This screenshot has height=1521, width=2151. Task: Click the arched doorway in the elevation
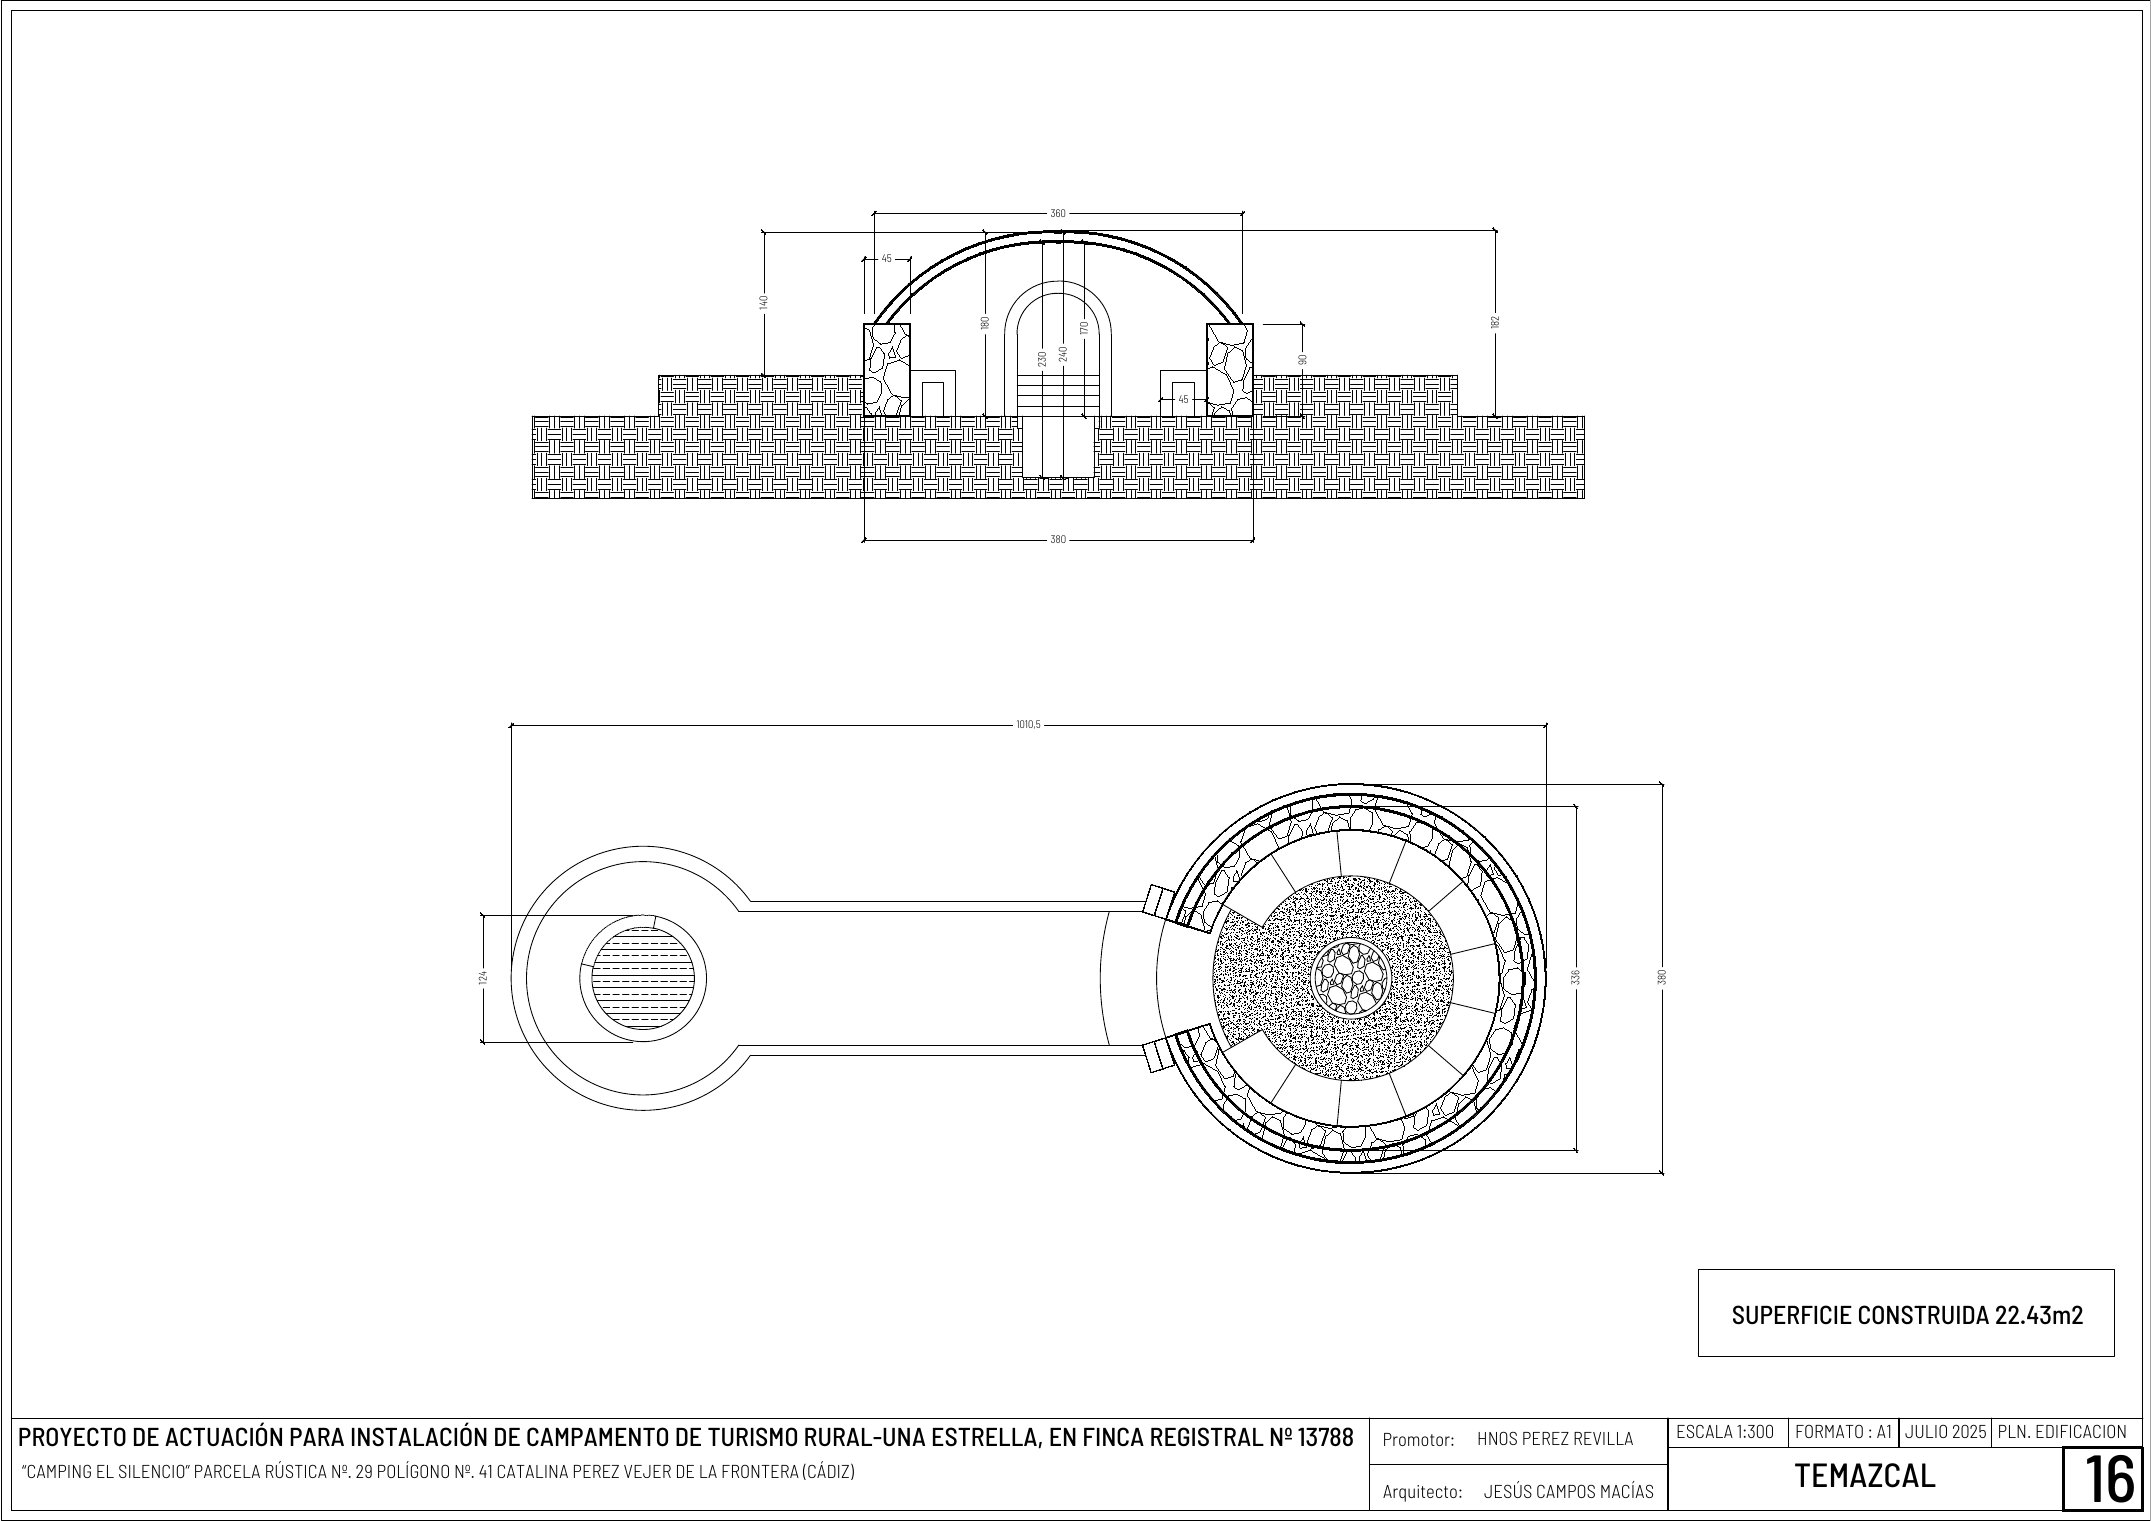point(1058,349)
